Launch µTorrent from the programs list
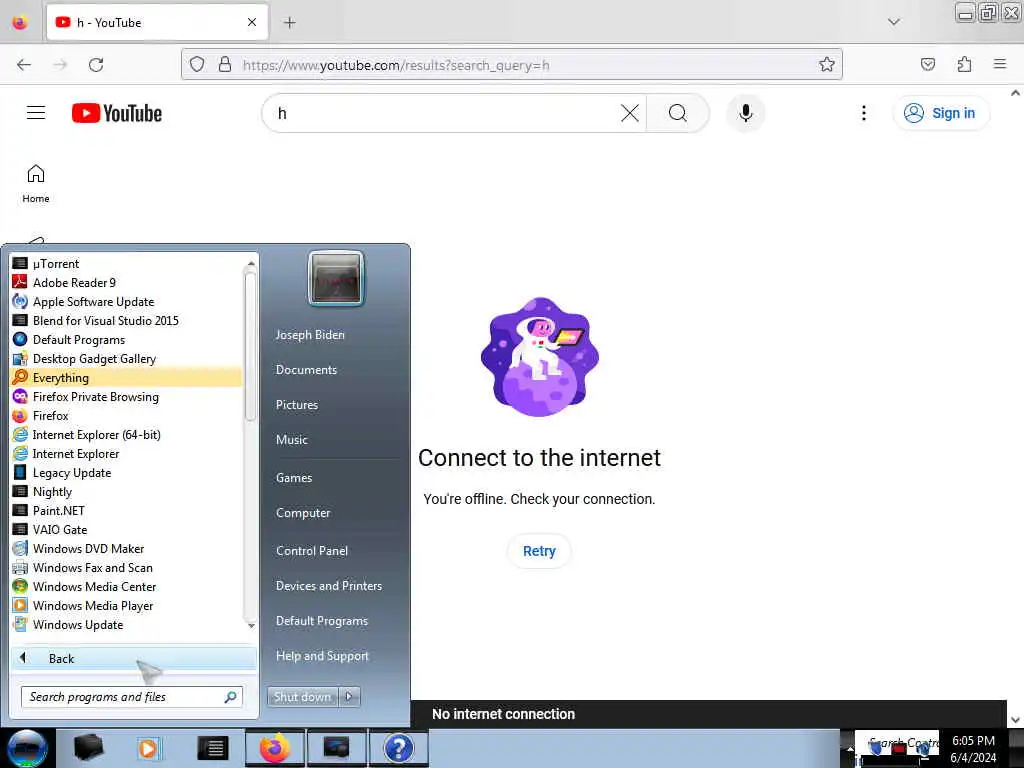Image resolution: width=1024 pixels, height=768 pixels. pos(127,264)
